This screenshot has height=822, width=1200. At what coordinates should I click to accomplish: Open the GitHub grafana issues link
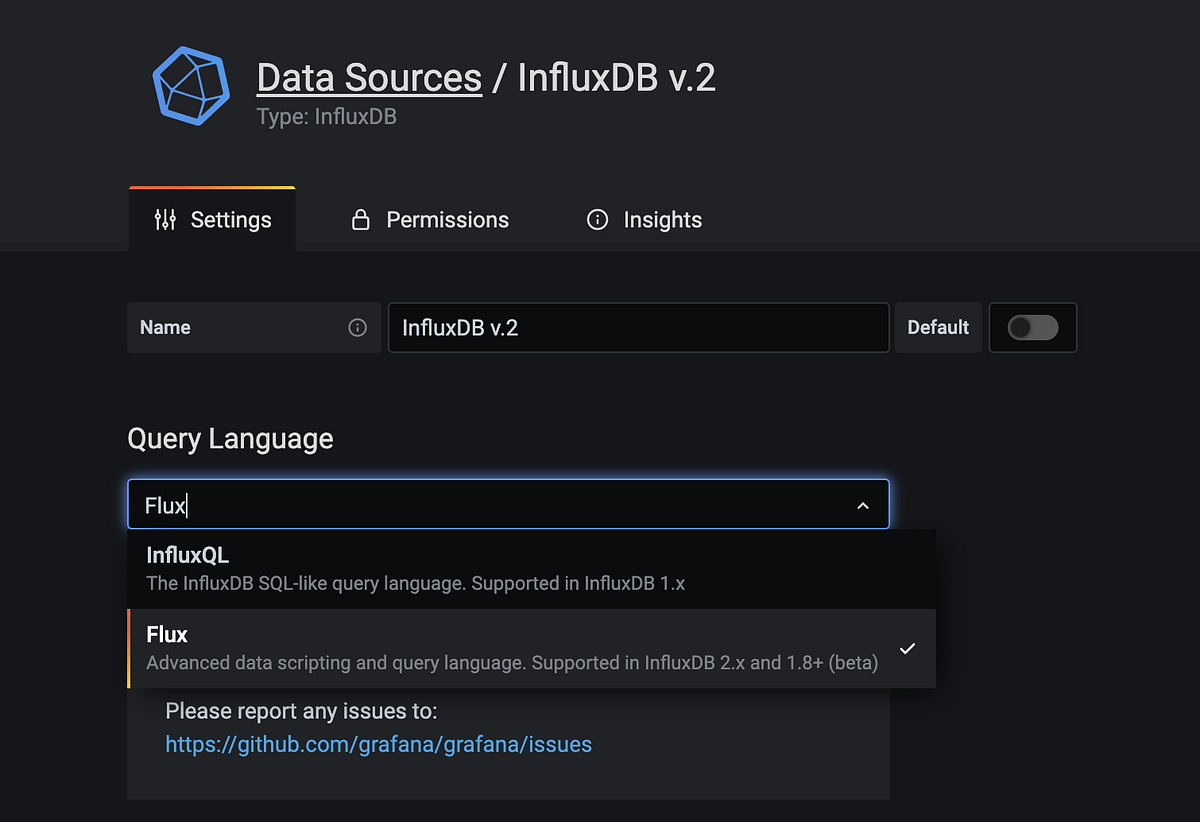pos(378,744)
